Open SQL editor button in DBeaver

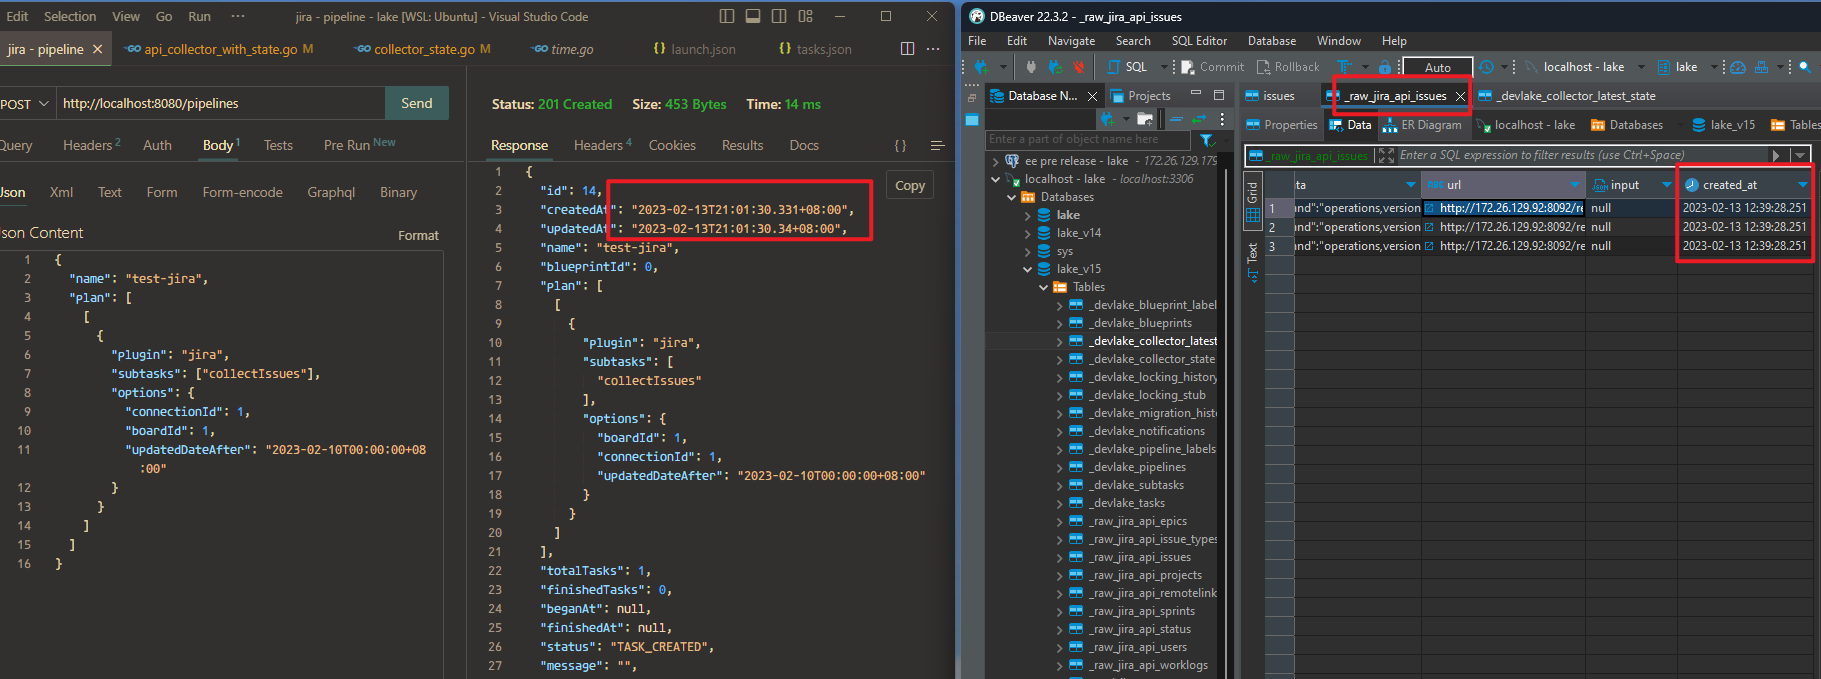point(1128,67)
